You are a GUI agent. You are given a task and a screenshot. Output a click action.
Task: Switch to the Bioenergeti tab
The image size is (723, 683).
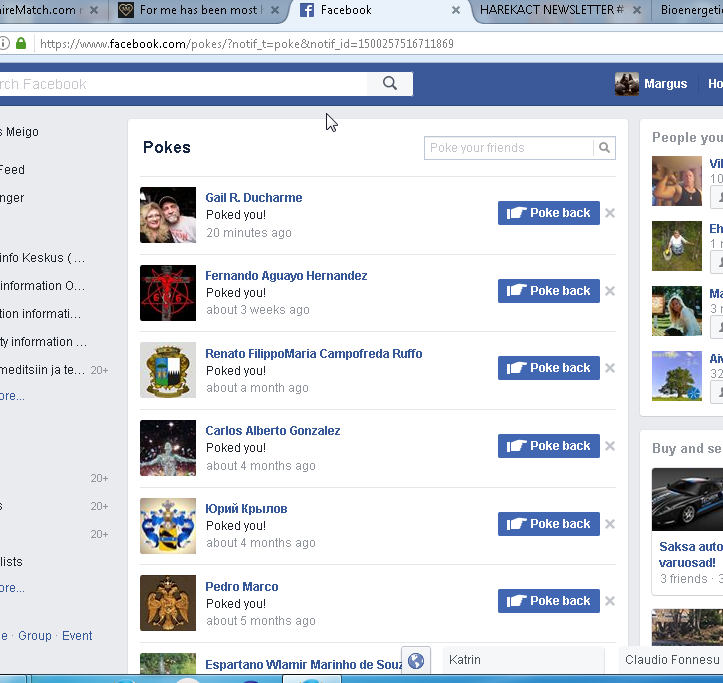(690, 10)
